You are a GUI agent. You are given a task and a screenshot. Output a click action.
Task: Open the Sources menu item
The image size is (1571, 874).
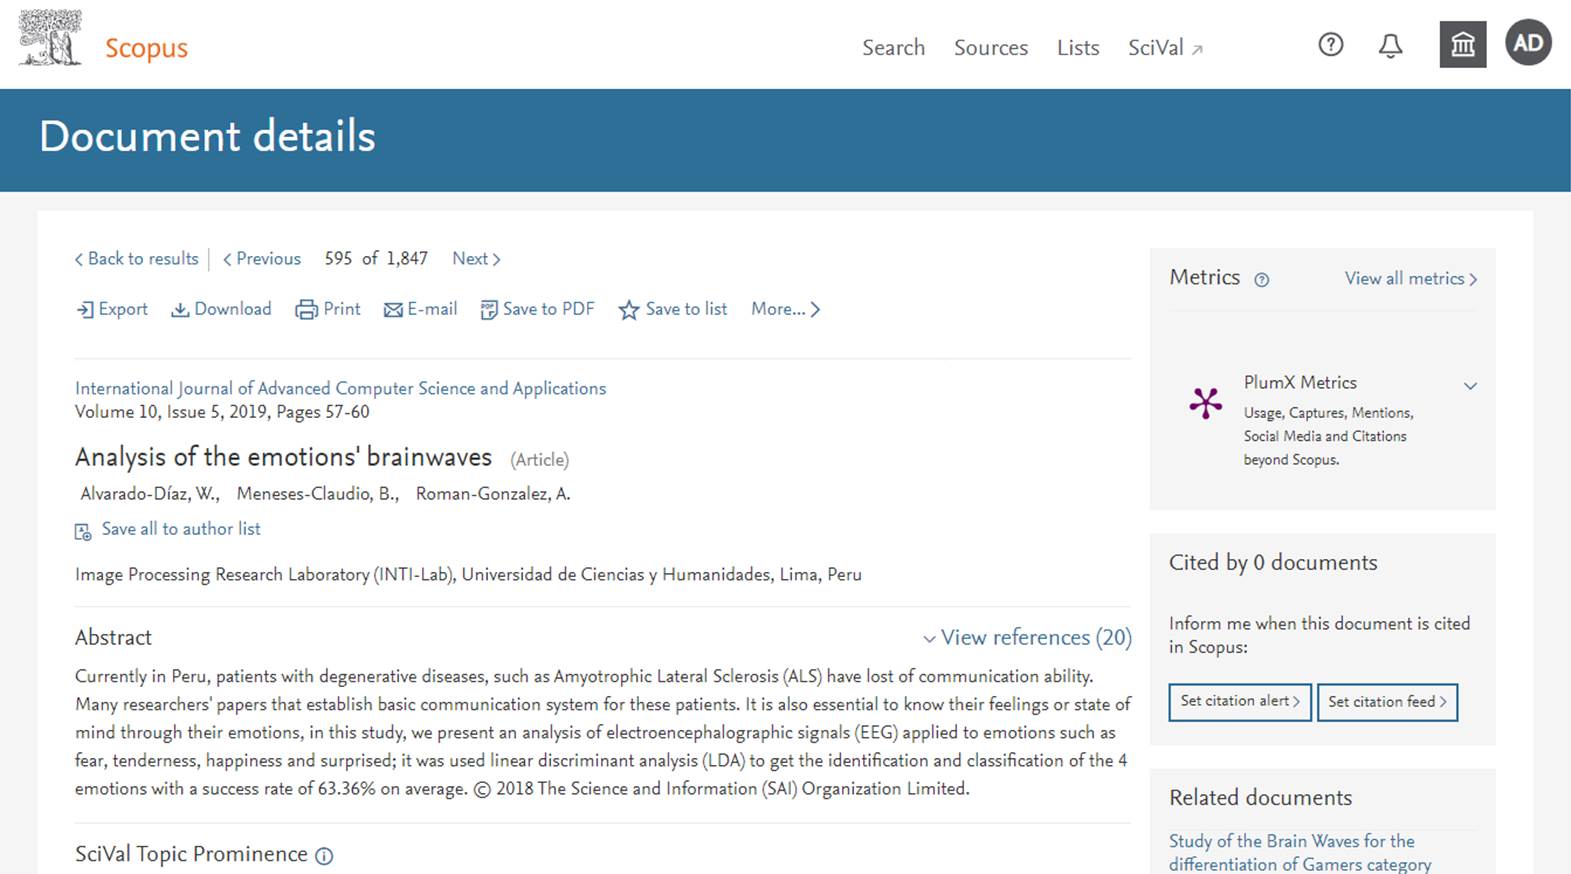991,47
